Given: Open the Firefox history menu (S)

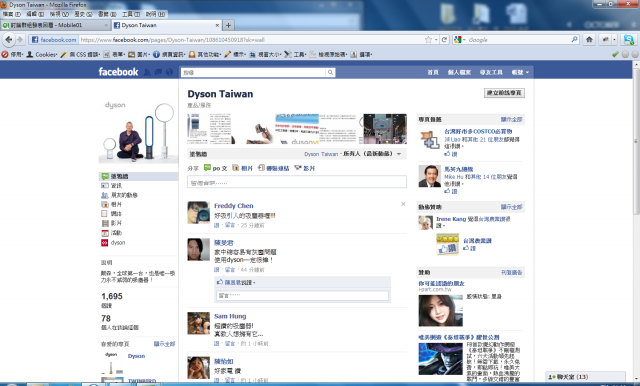Looking at the screenshot, I should (83, 14).
